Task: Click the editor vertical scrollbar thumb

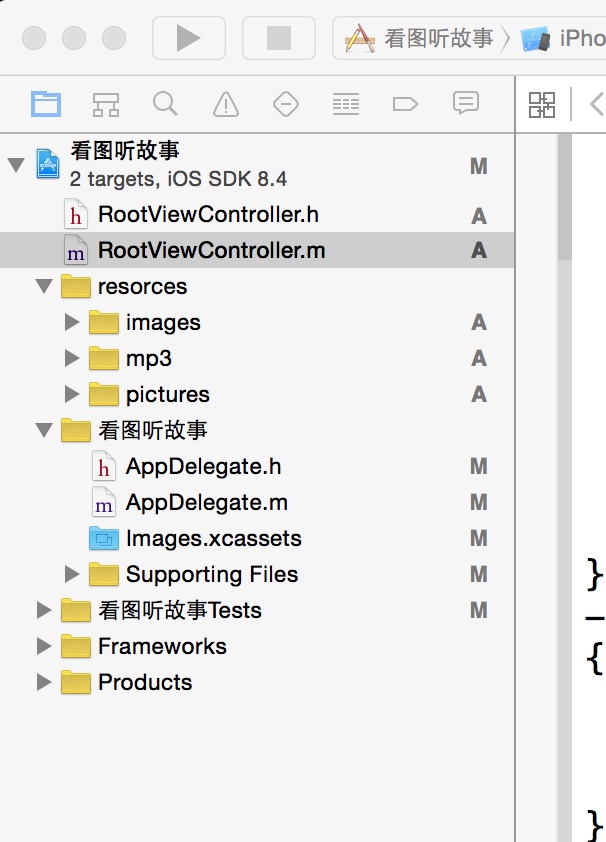Action: [564, 197]
